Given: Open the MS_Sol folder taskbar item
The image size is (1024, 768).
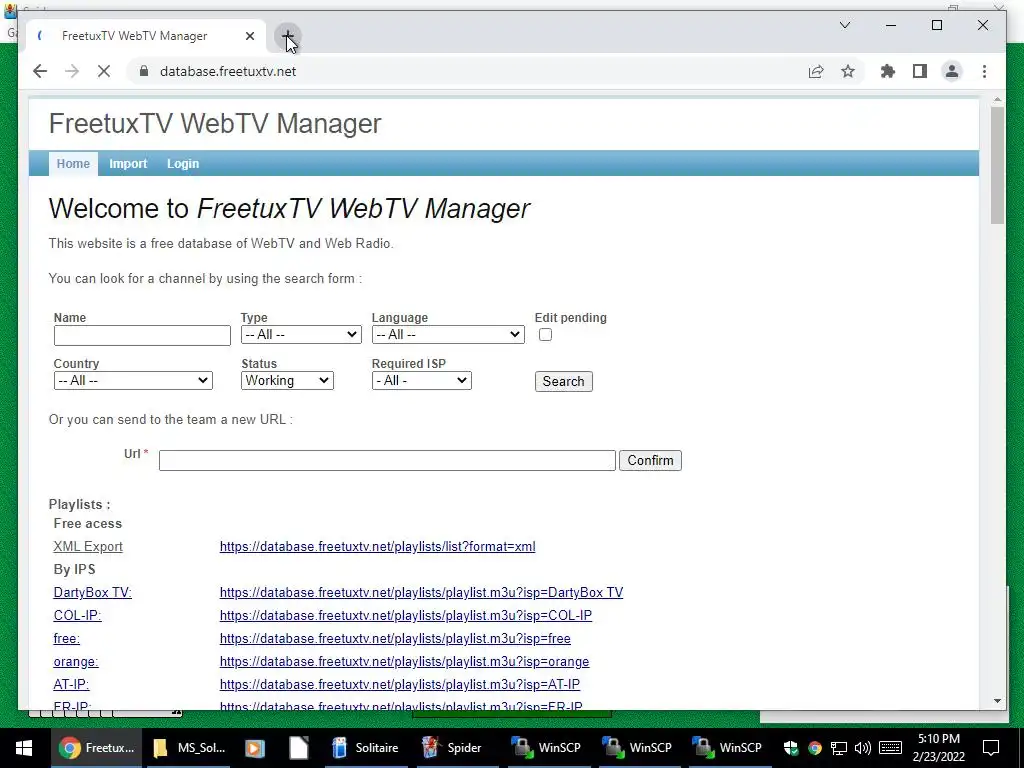Looking at the screenshot, I should pos(189,748).
